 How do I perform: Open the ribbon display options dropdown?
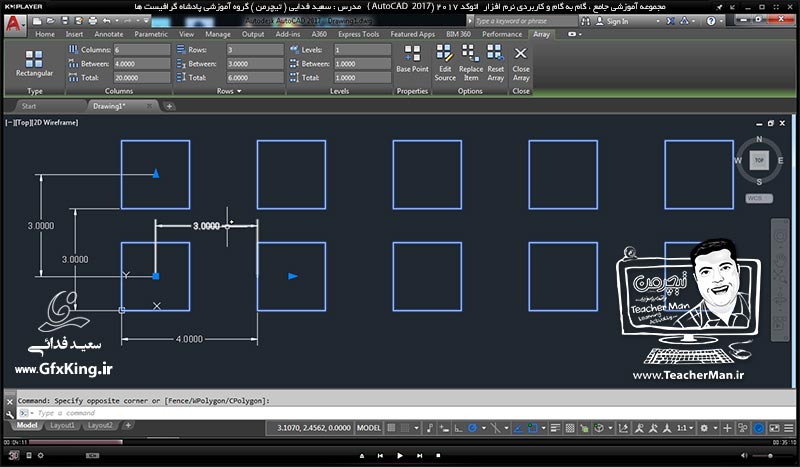pyautogui.click(x=574, y=34)
